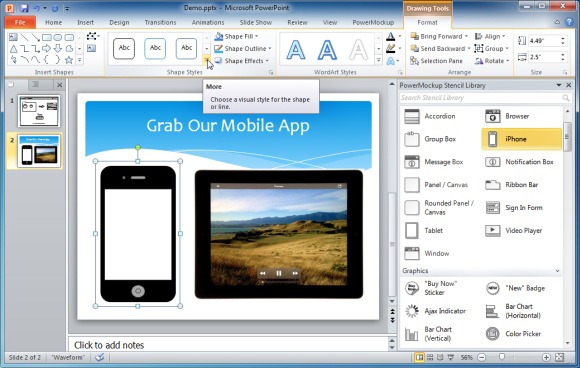The height and width of the screenshot is (368, 580).
Task: Open the Insert ribbon tab
Action: tap(85, 22)
